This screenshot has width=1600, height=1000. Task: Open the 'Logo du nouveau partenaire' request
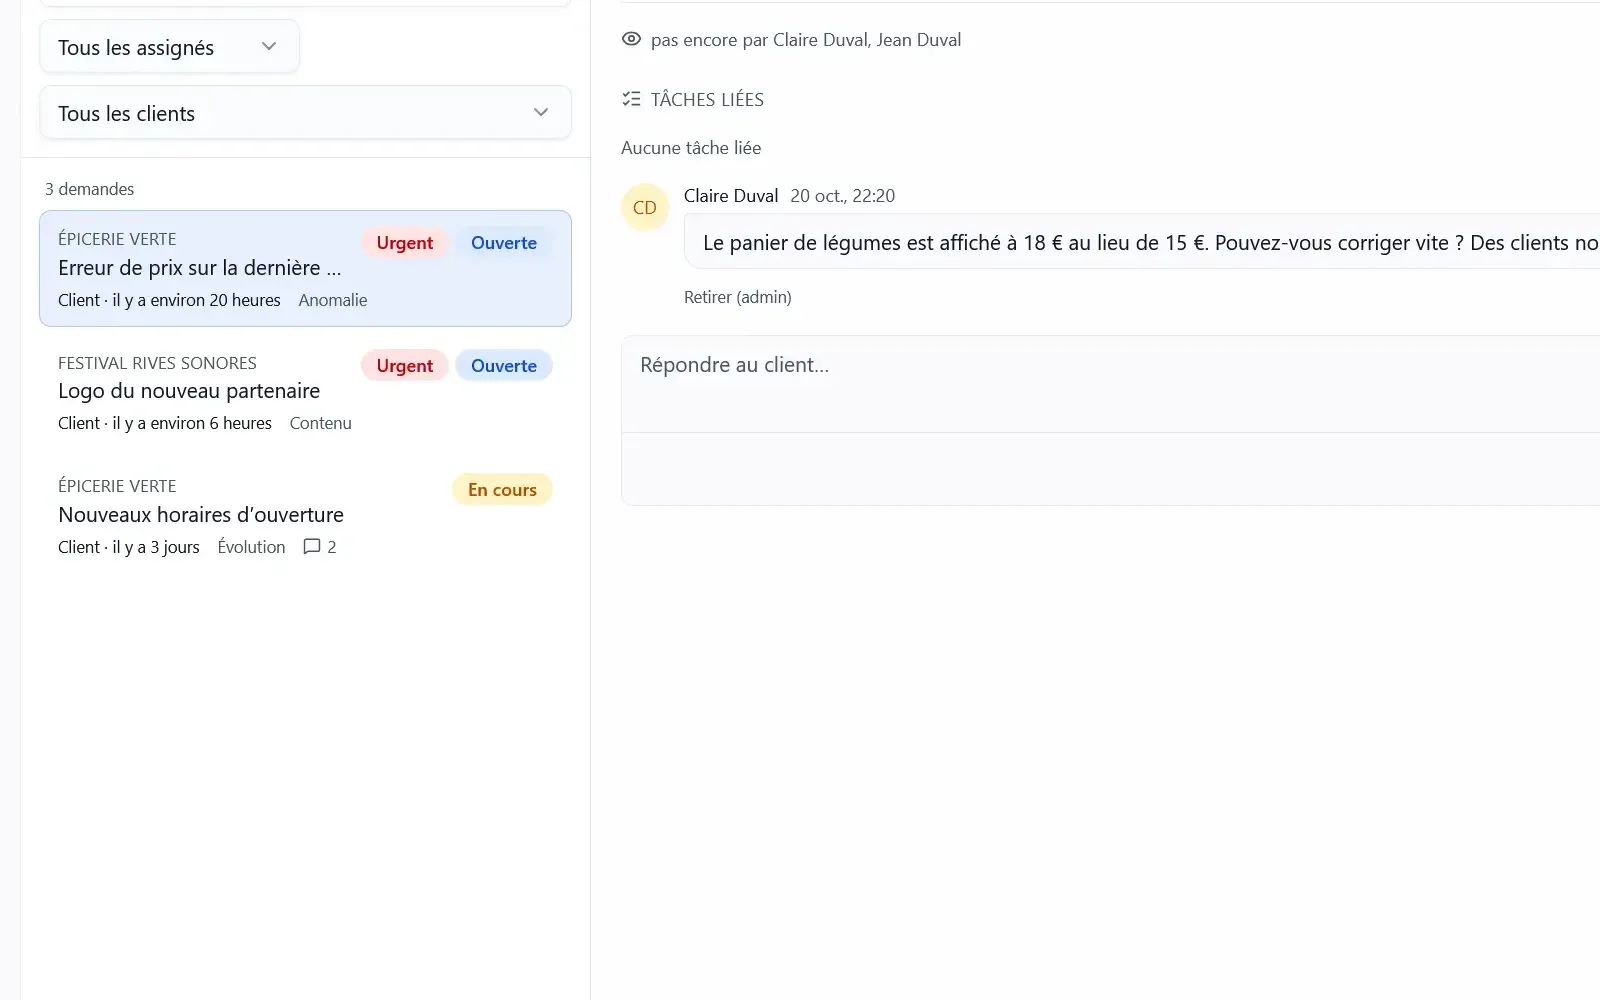coord(305,392)
